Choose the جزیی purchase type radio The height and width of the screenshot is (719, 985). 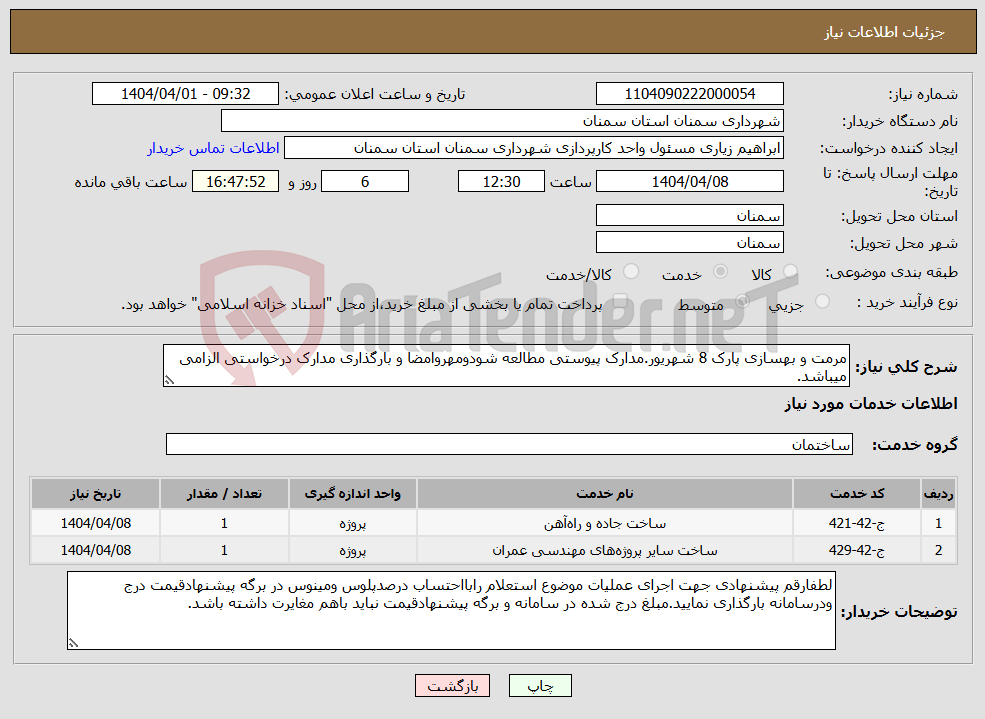point(822,301)
